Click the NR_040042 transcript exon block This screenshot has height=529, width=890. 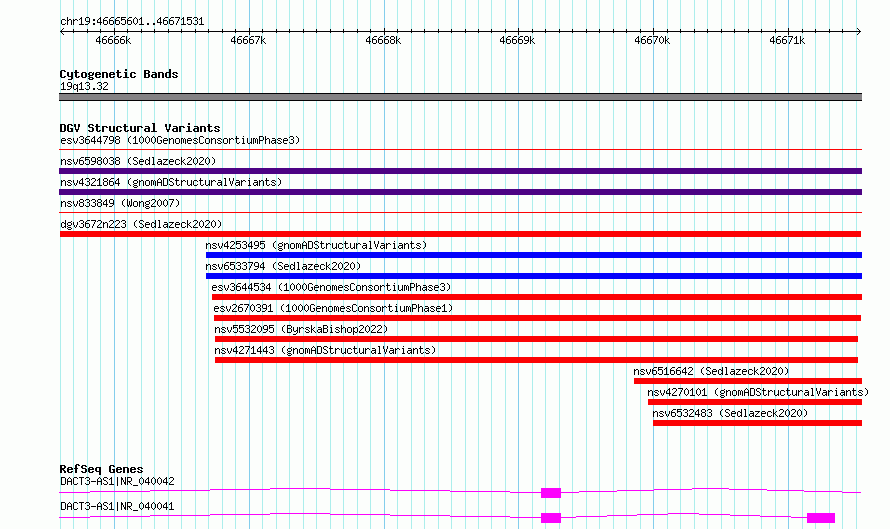click(x=551, y=493)
